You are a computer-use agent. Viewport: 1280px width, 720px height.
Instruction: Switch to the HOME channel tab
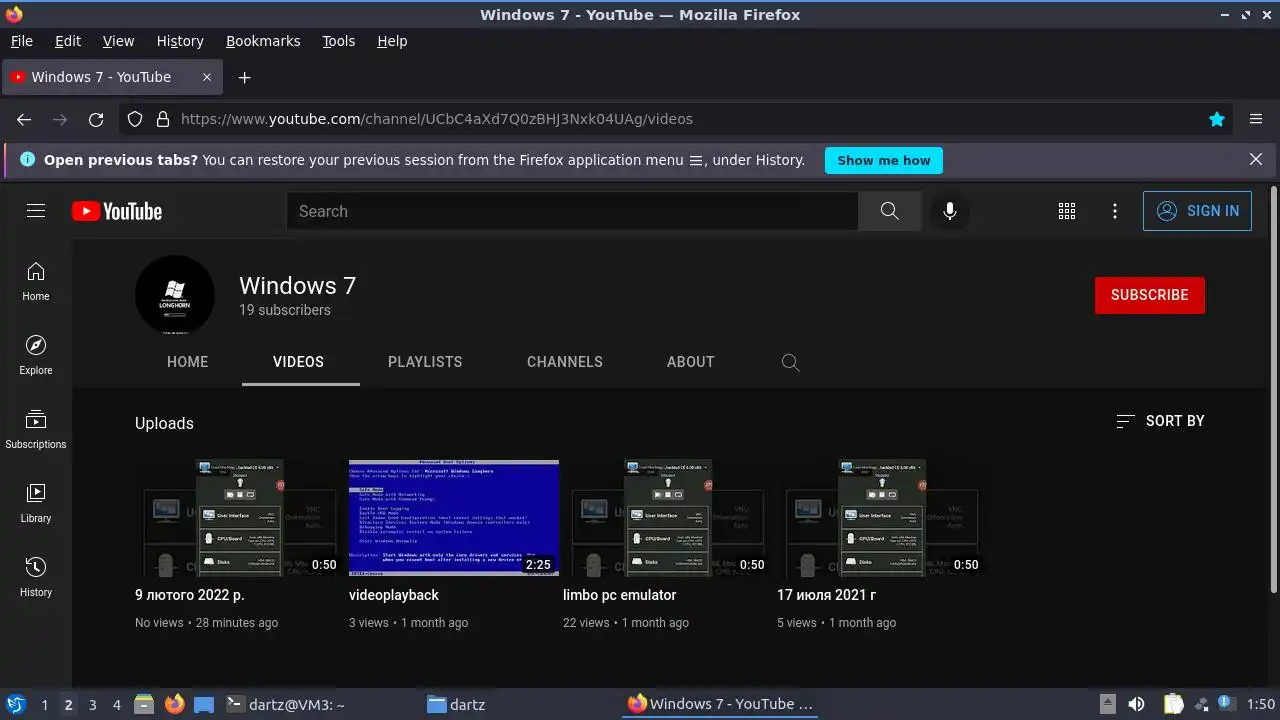(x=188, y=362)
